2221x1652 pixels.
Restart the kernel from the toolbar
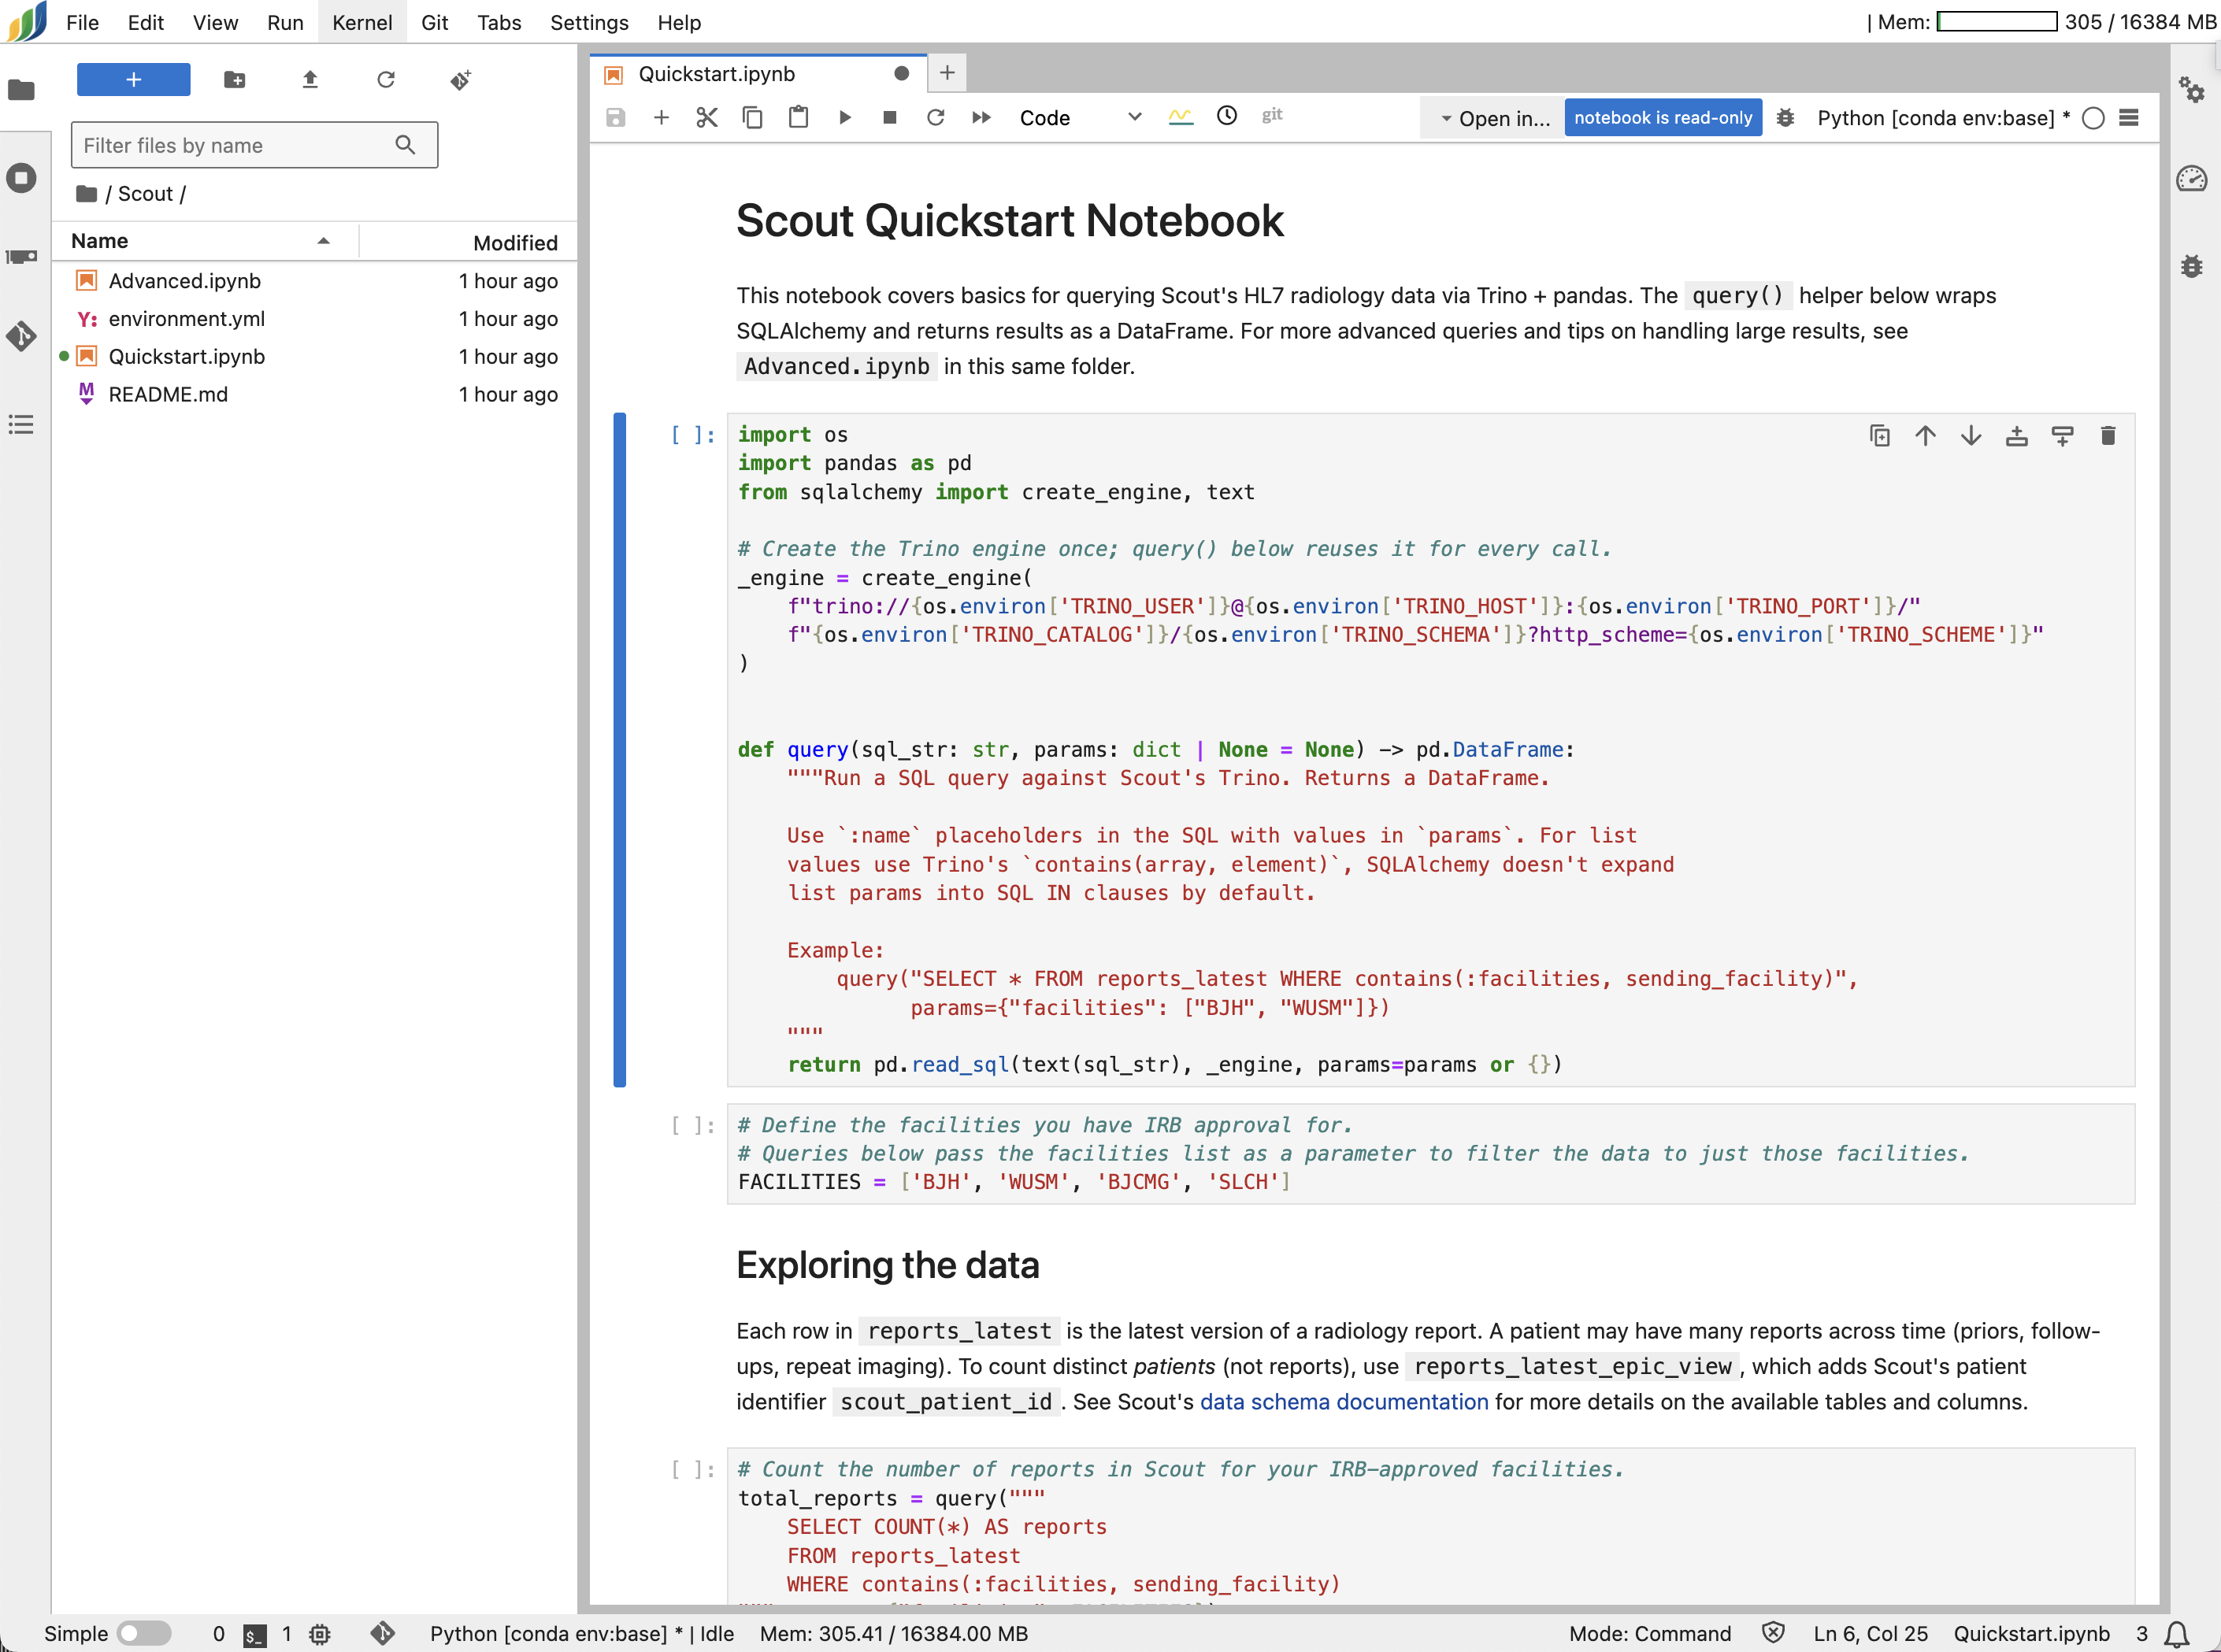[x=936, y=118]
